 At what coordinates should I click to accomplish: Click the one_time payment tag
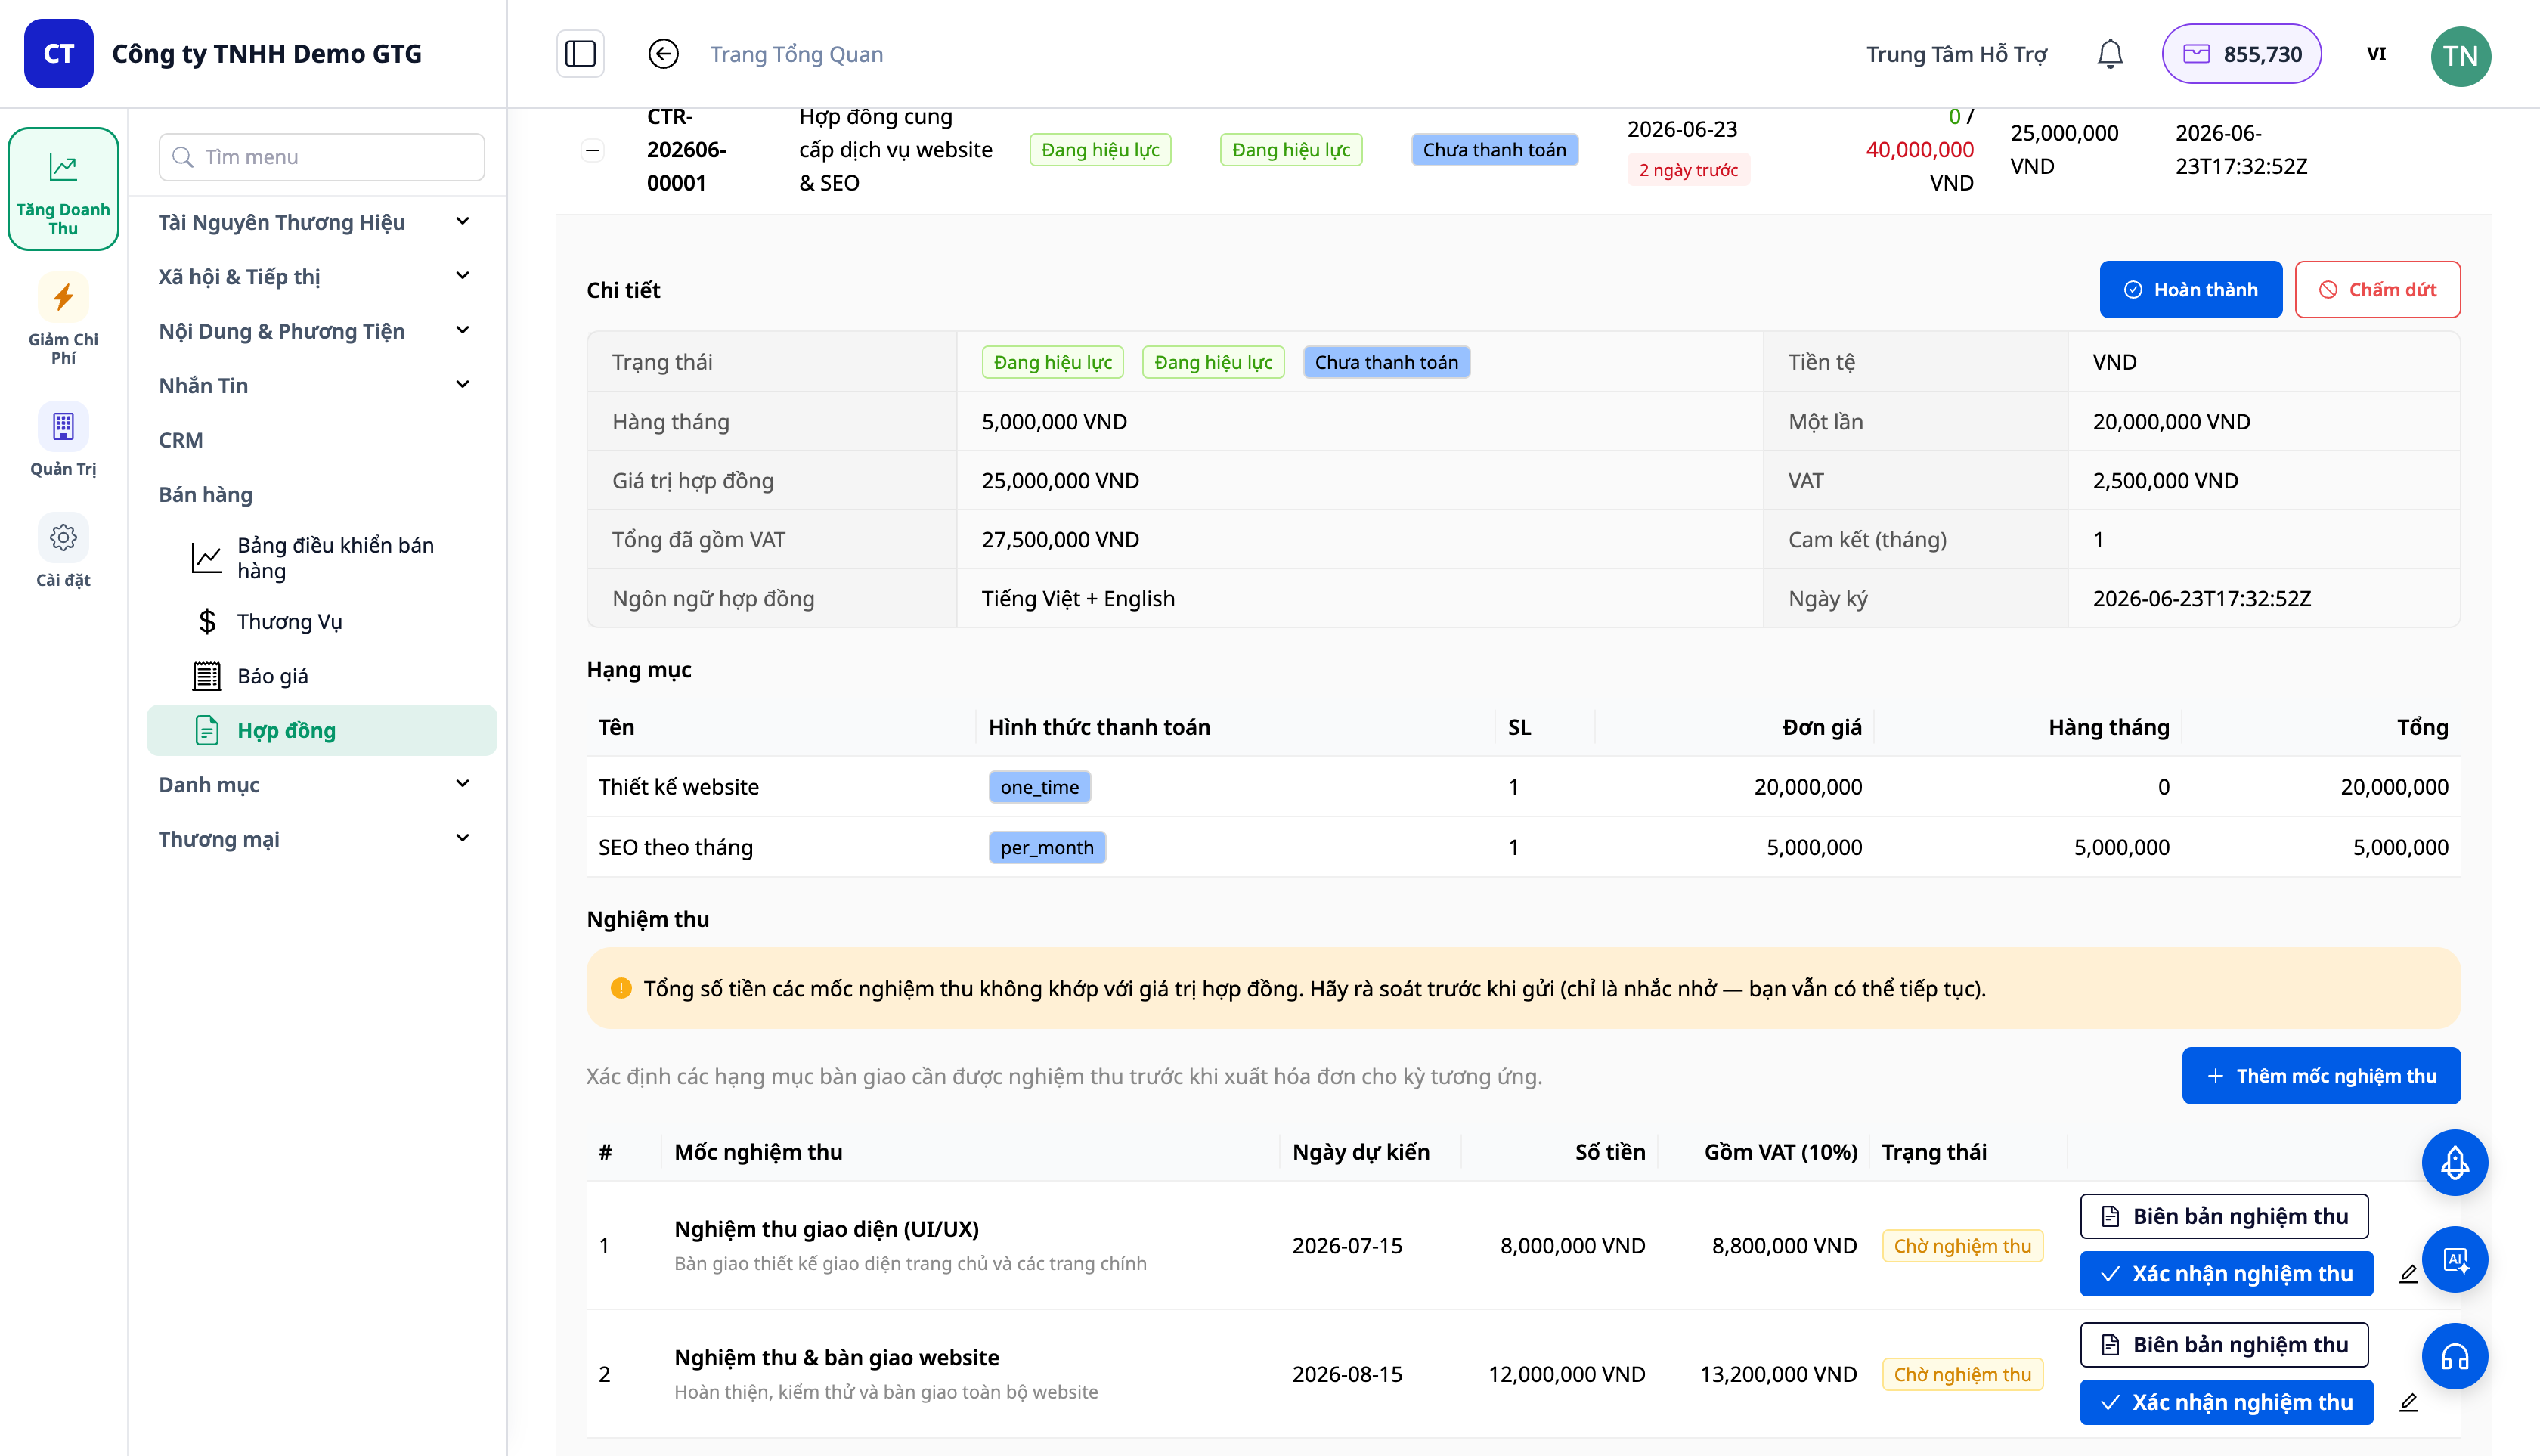(x=1039, y=787)
